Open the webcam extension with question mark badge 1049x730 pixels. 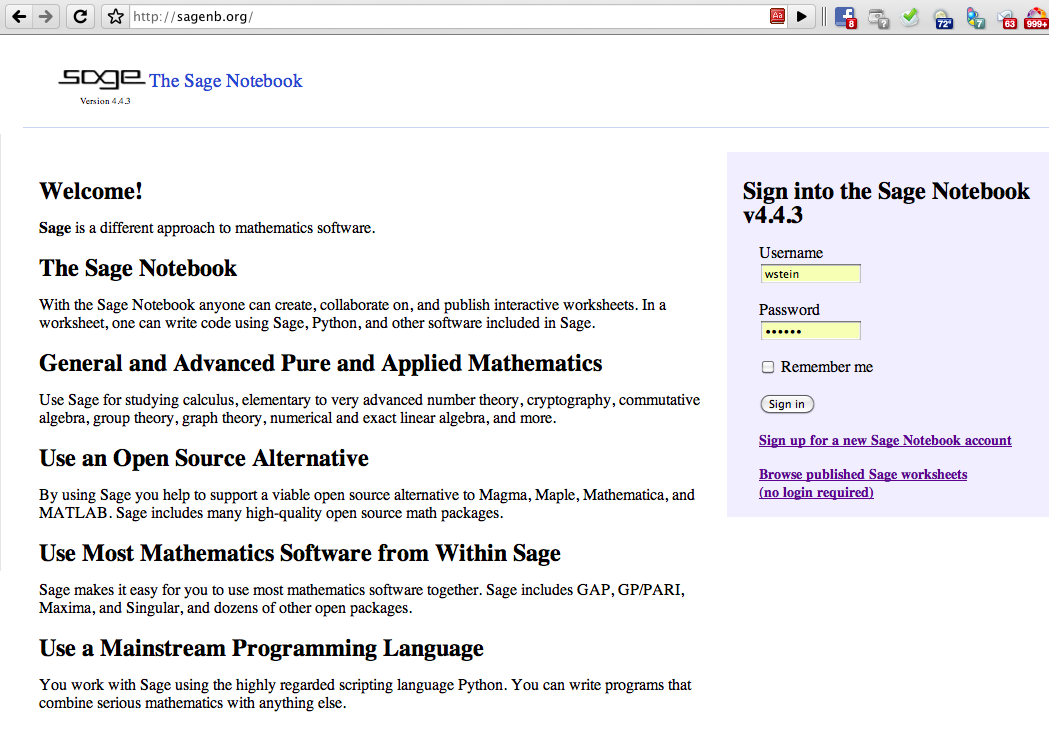pyautogui.click(x=878, y=17)
